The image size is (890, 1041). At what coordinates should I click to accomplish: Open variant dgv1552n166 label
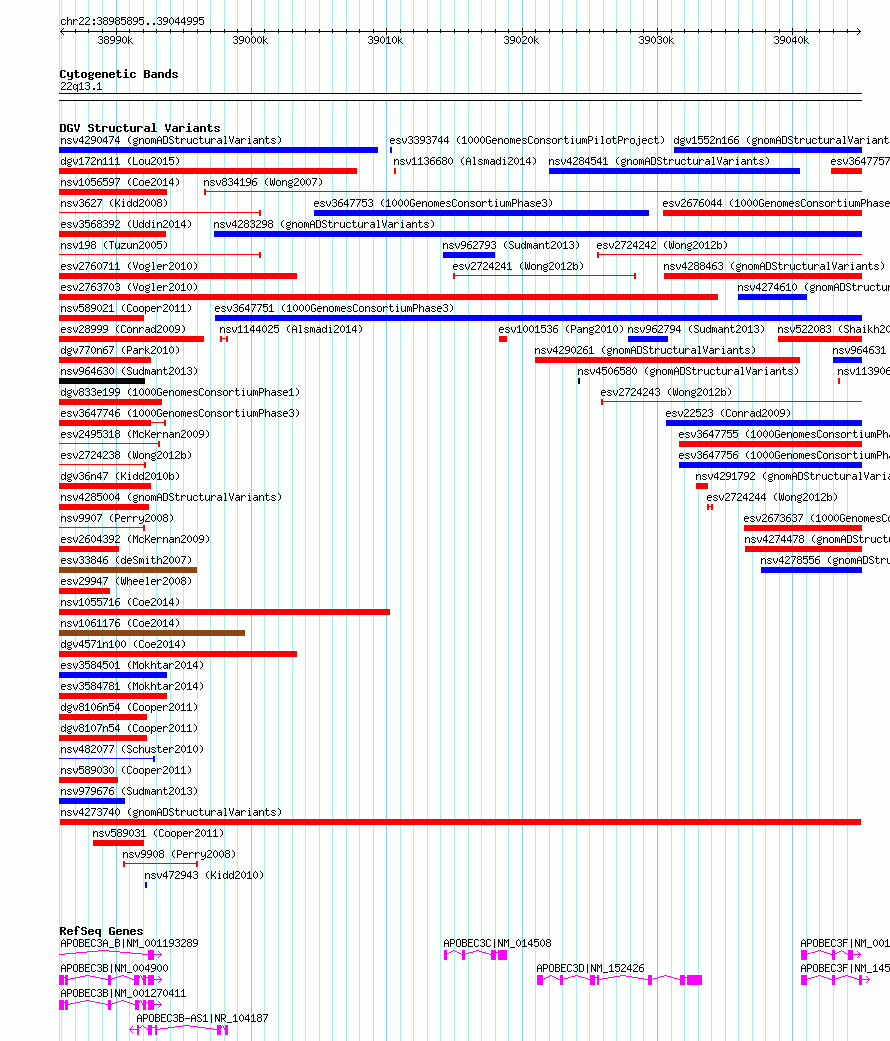tap(781, 140)
